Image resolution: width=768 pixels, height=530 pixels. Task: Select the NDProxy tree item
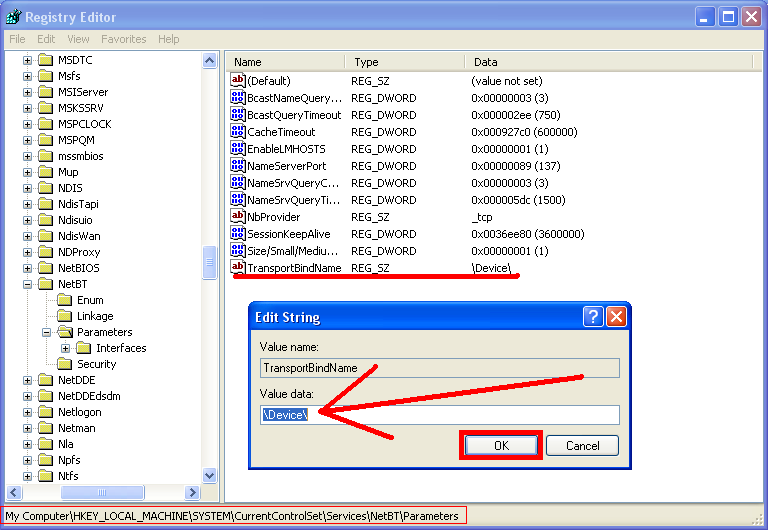(79, 252)
